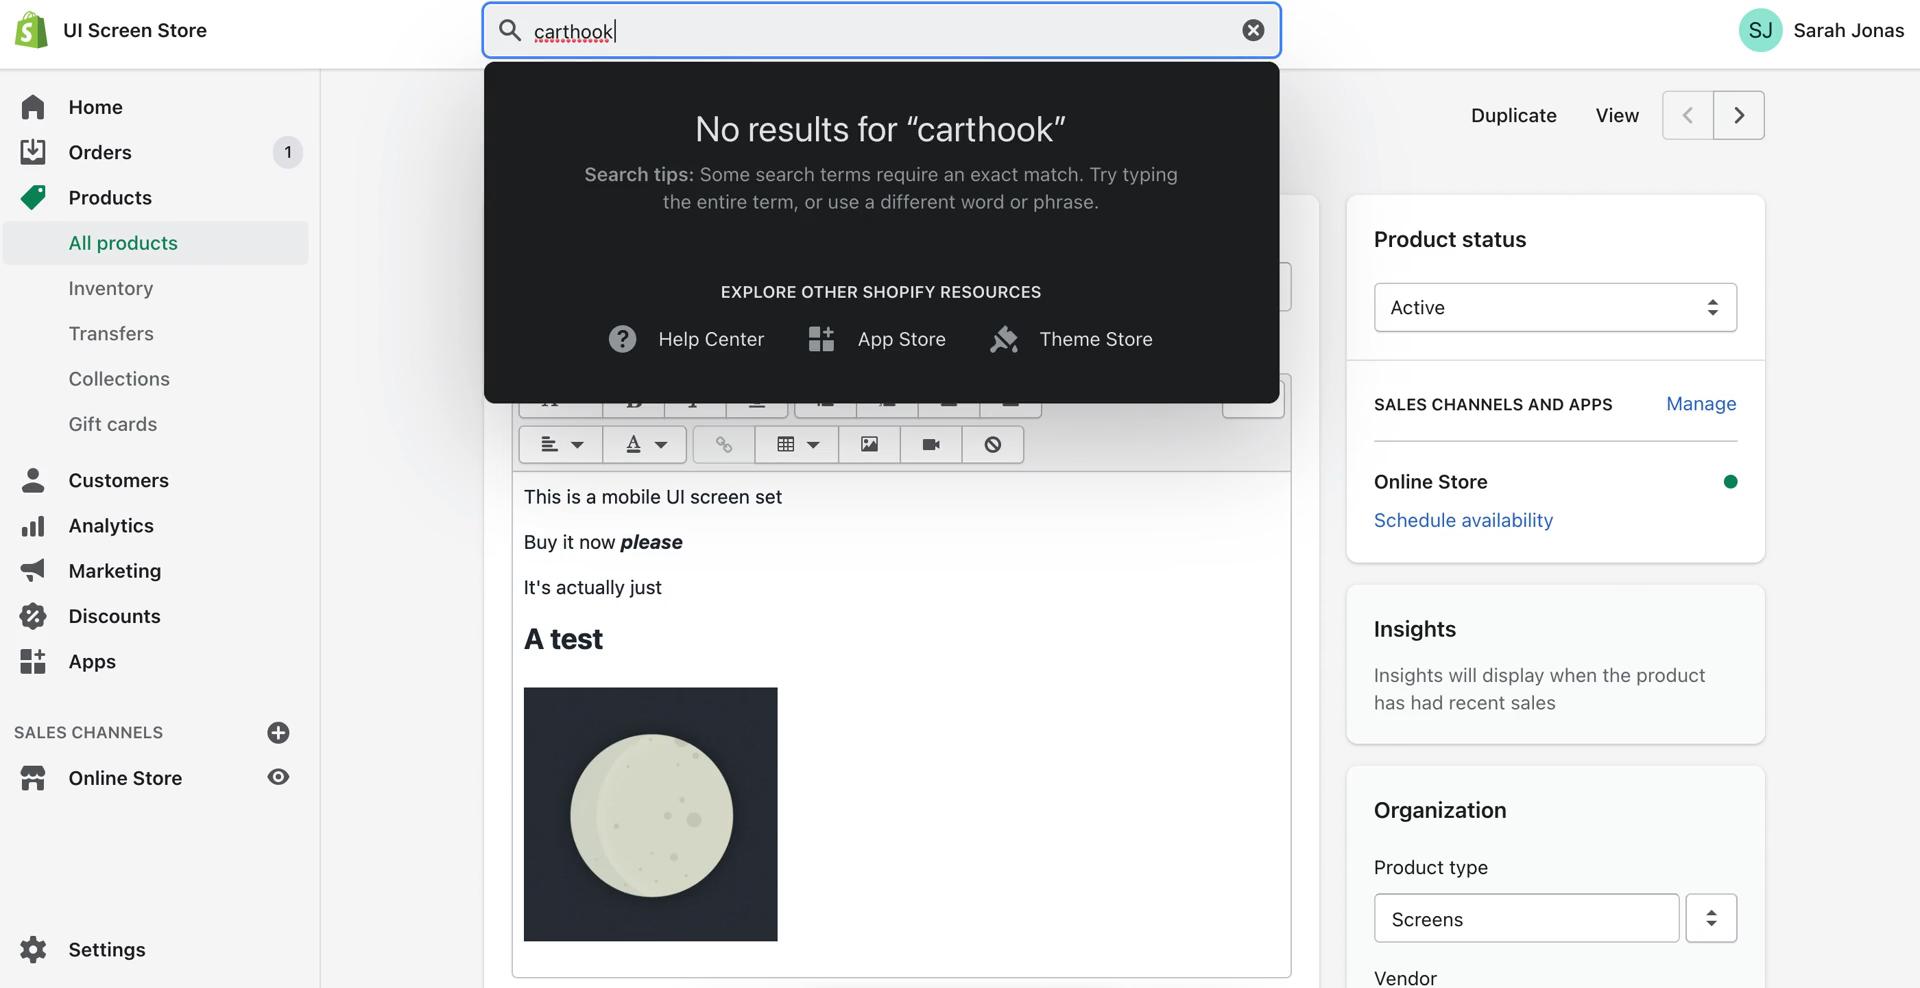Click the Discounts badge icon
Image resolution: width=1920 pixels, height=988 pixels.
33,616
